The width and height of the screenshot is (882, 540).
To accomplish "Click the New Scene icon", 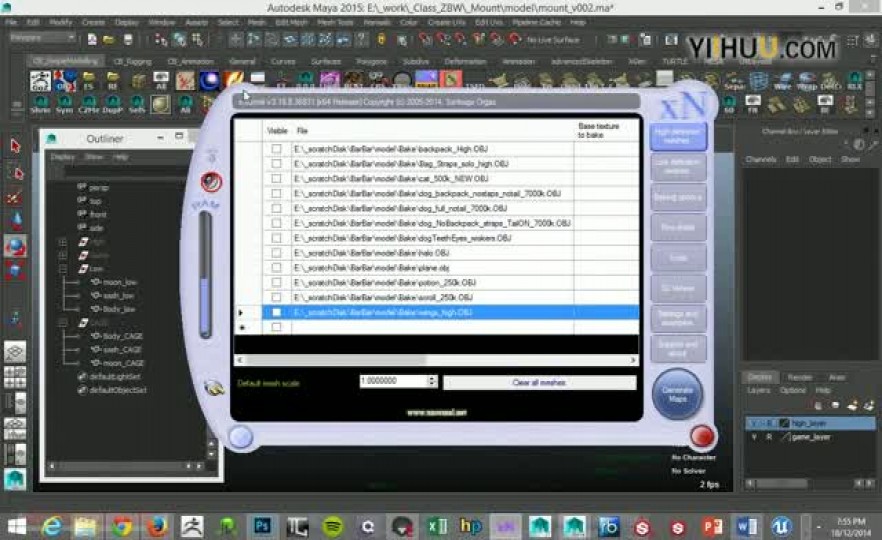I will coord(92,39).
